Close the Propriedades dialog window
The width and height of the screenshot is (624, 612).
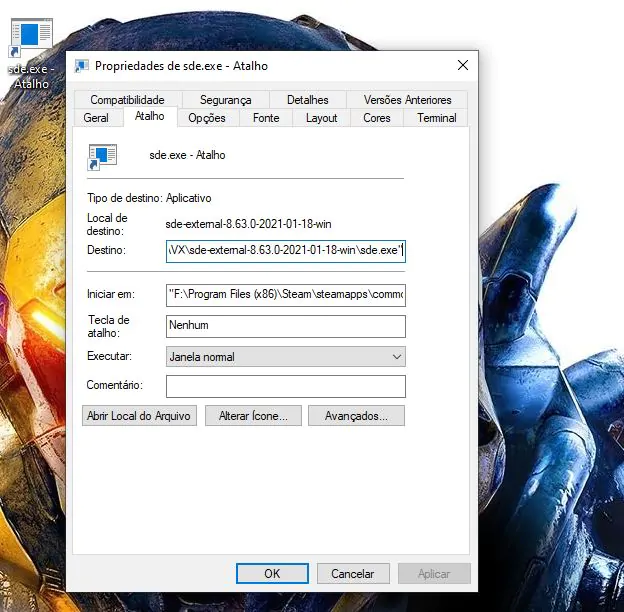pyautogui.click(x=462, y=66)
